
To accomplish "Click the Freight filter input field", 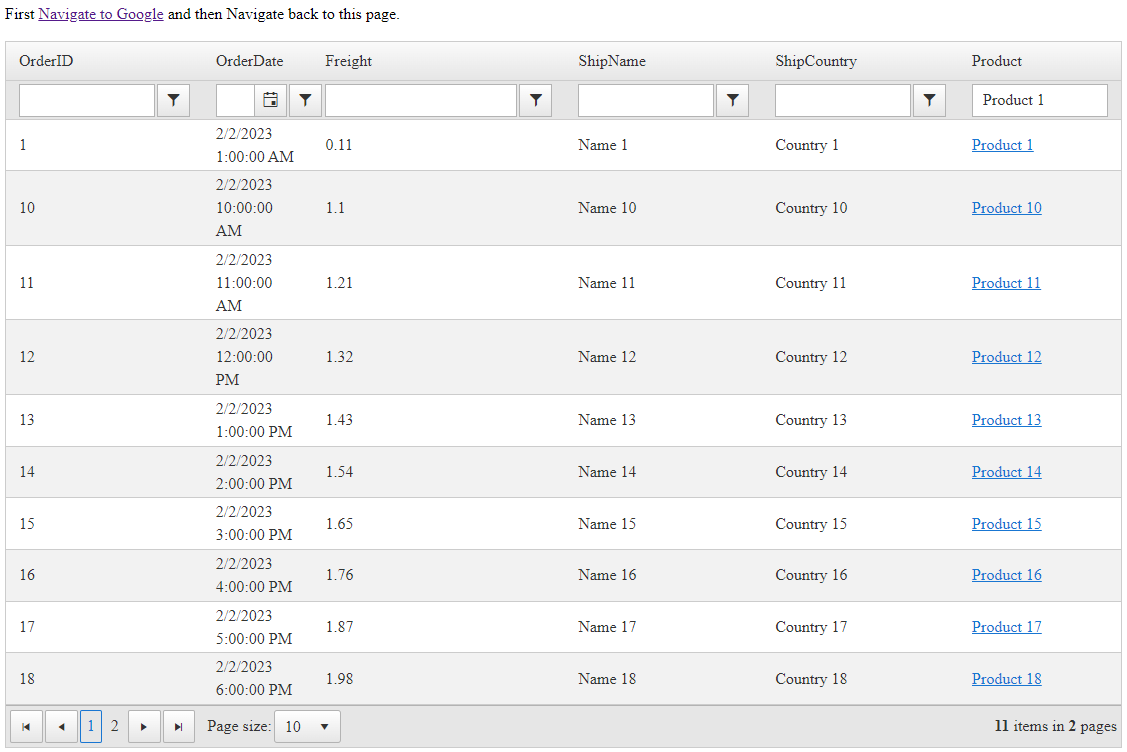I will [420, 100].
